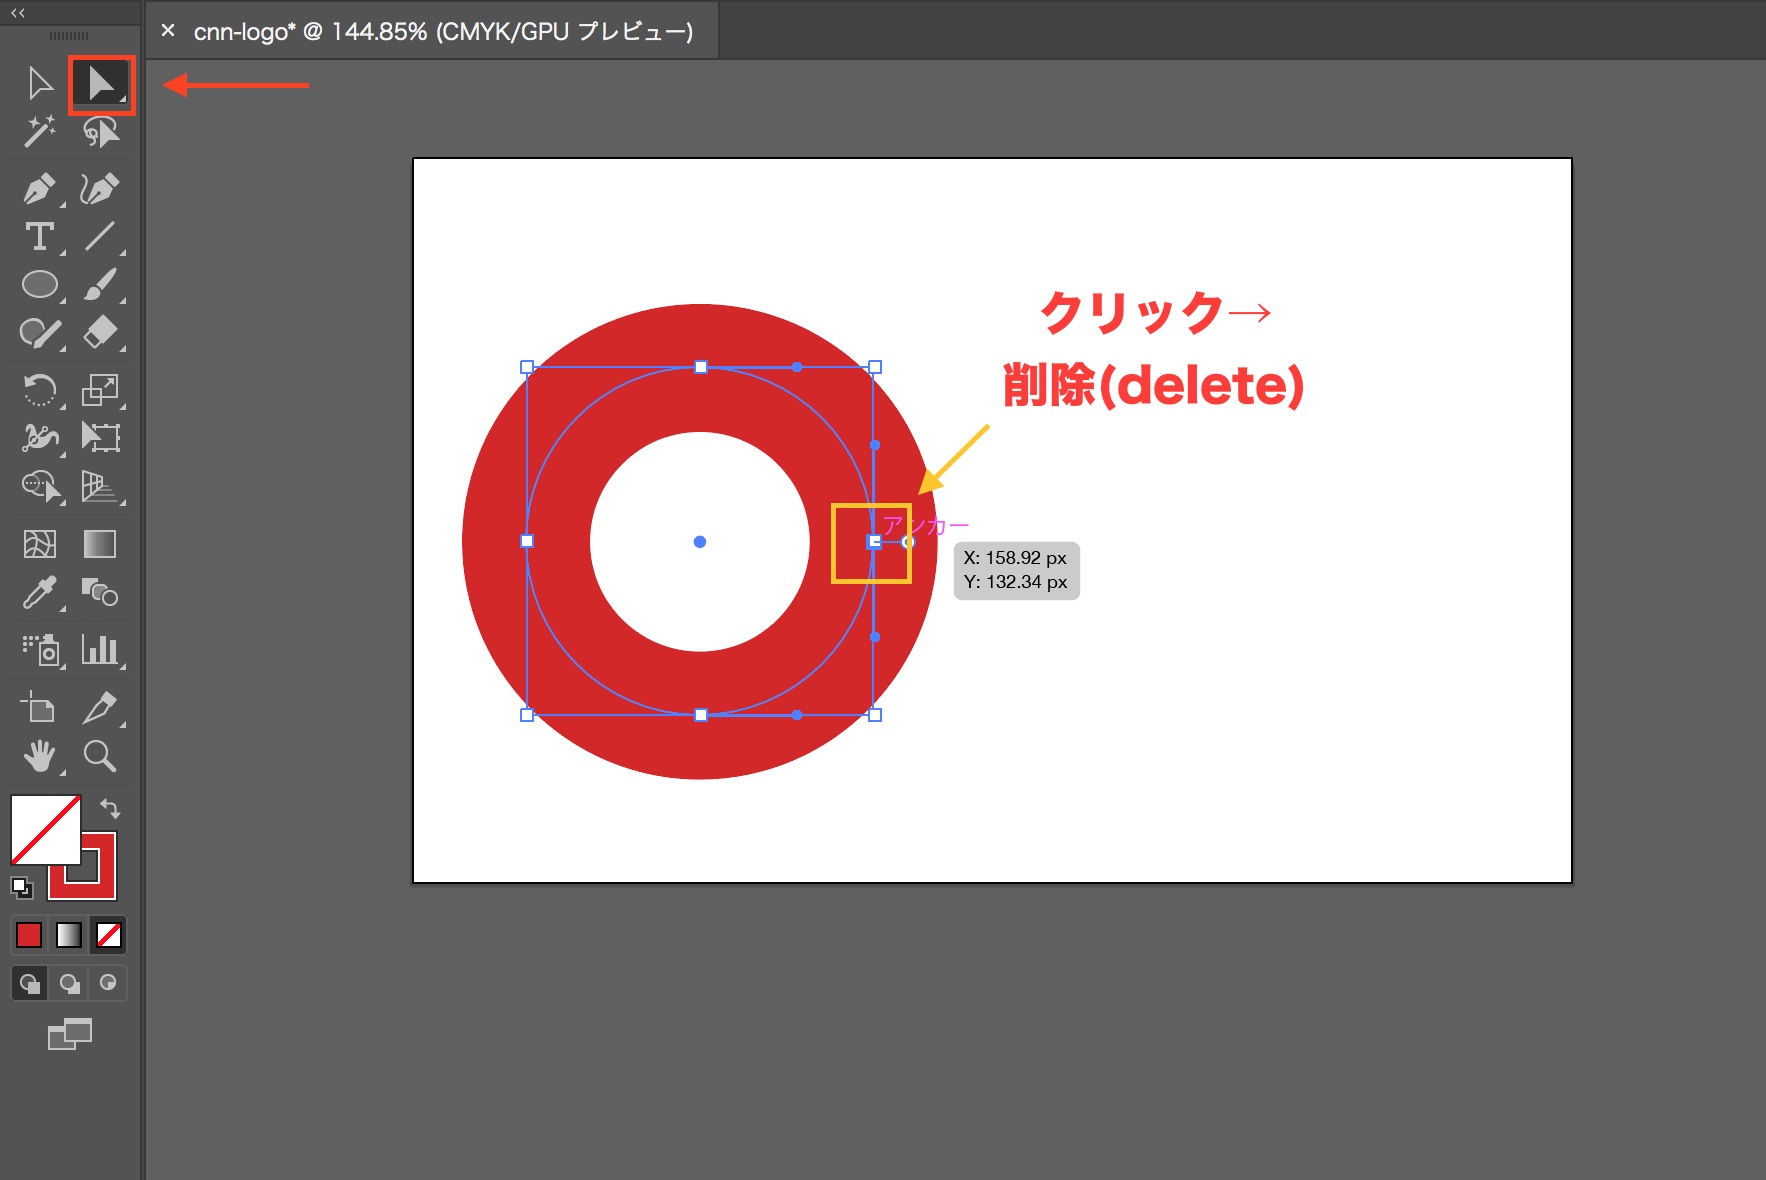Select the Column Graph tool
Image resolution: width=1766 pixels, height=1180 pixels.
(x=100, y=650)
